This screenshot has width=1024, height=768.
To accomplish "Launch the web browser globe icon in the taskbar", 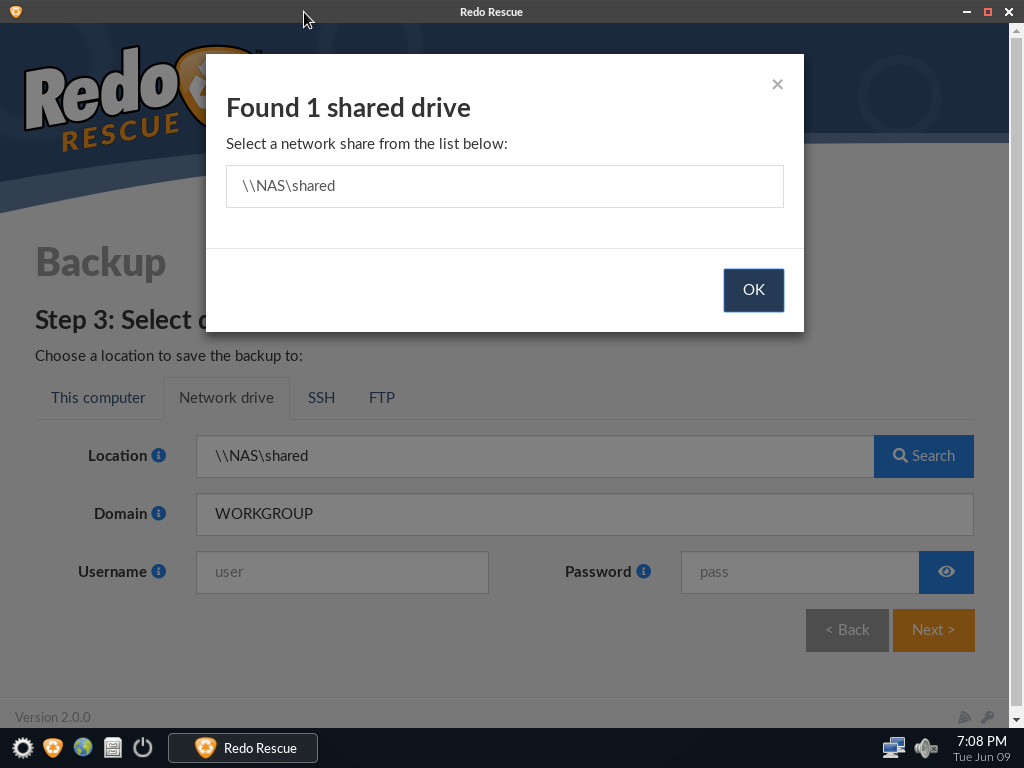I will click(83, 747).
